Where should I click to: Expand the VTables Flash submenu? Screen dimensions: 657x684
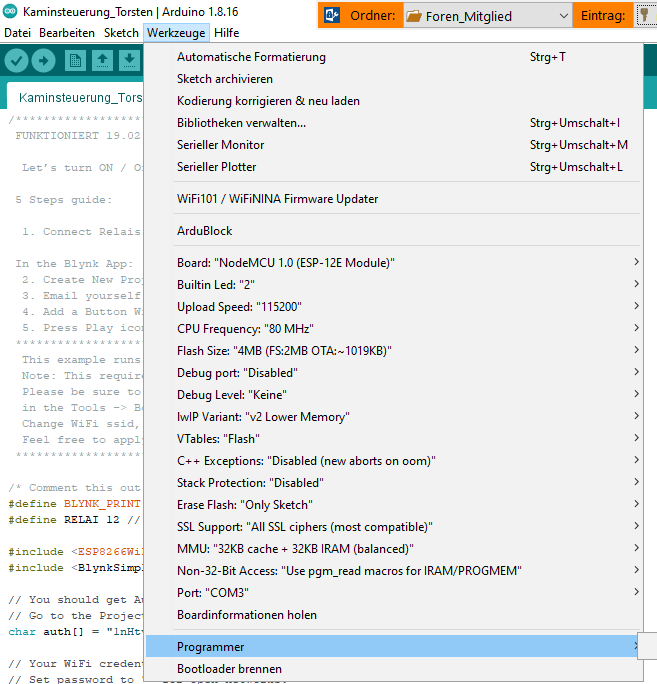pyautogui.click(x=393, y=439)
